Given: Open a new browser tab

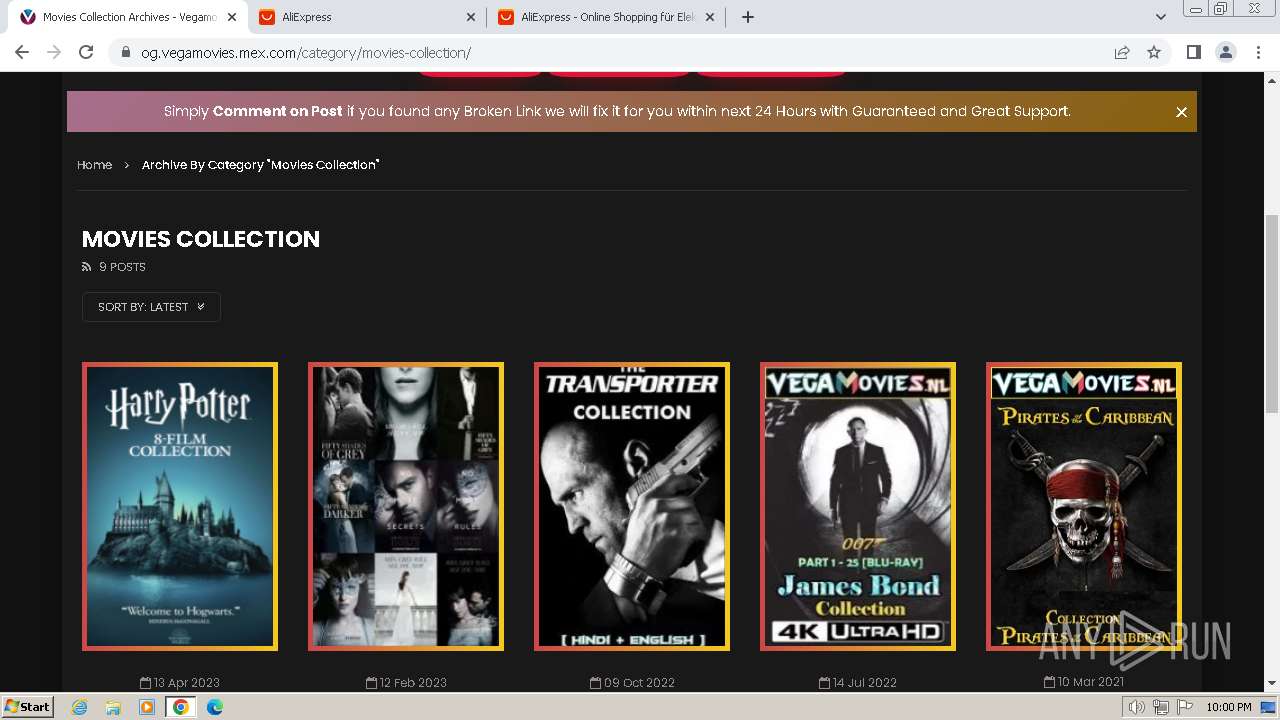Looking at the screenshot, I should click(747, 17).
